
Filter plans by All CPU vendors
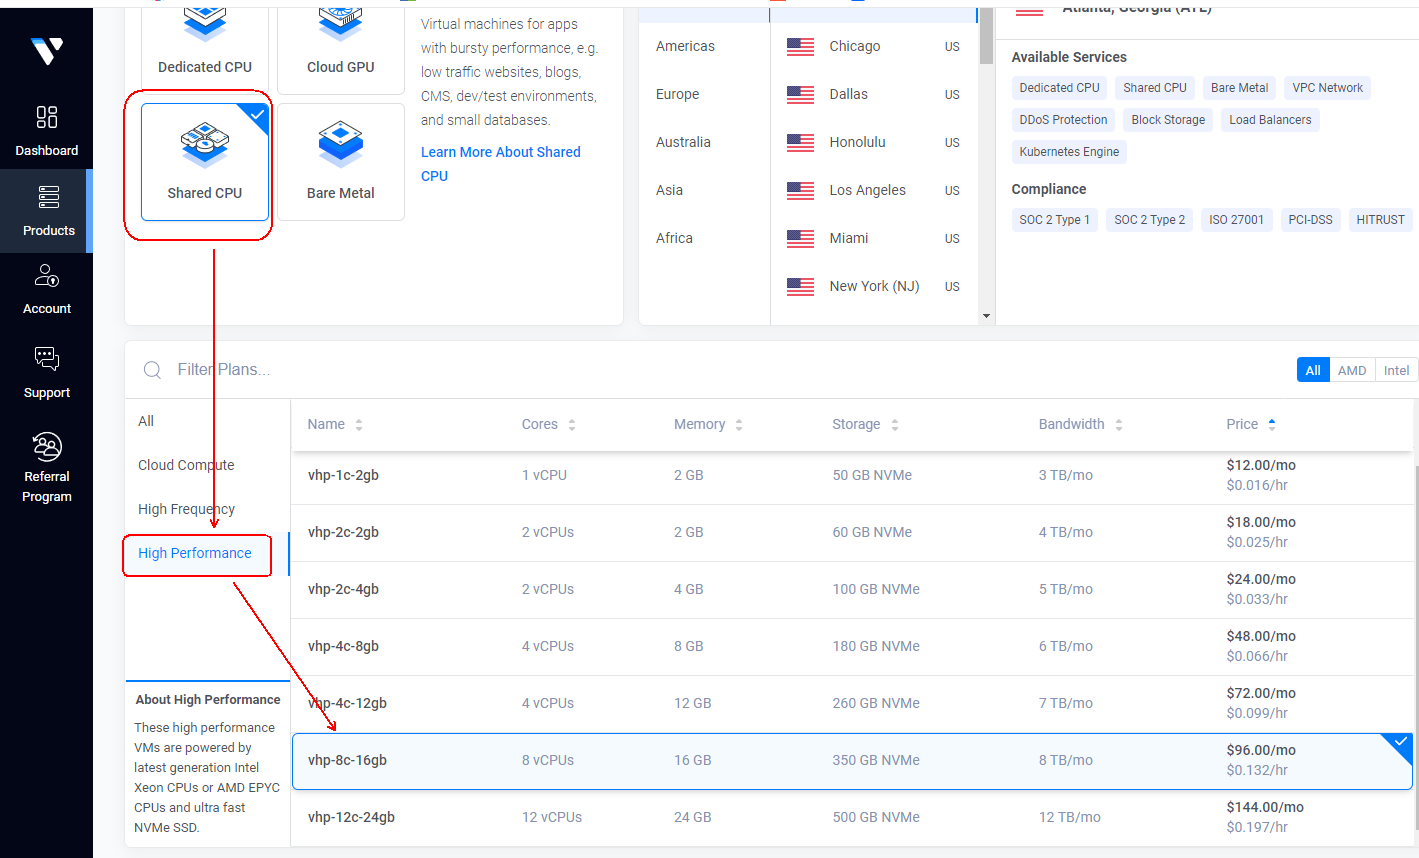[1313, 370]
